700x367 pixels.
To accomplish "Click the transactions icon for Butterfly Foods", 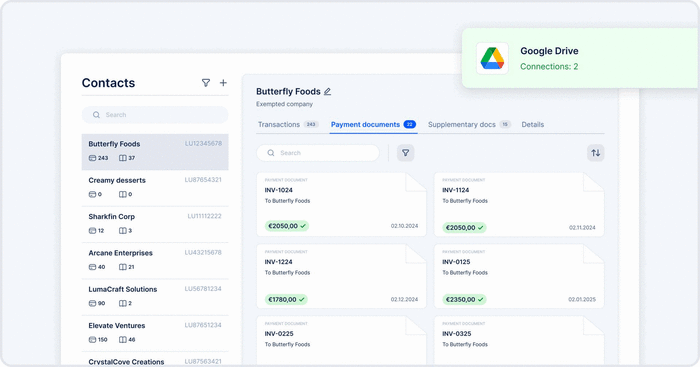I will tap(92, 158).
